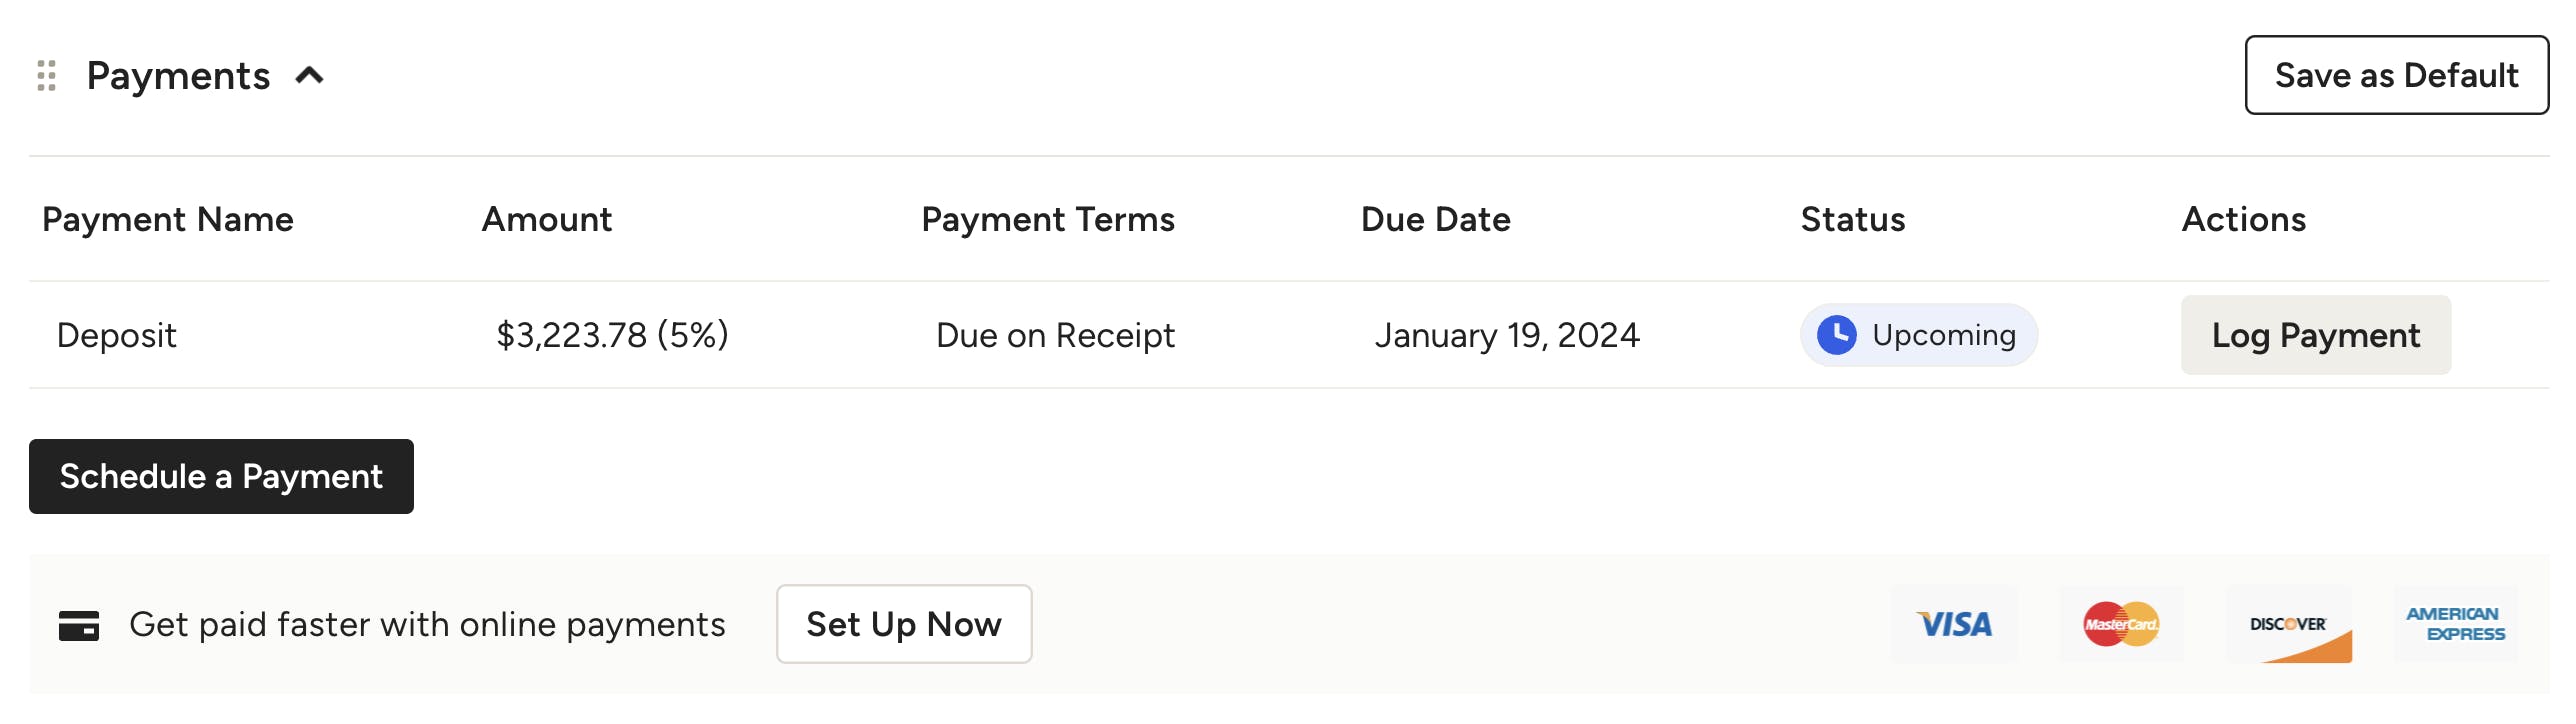The height and width of the screenshot is (724, 2576).
Task: Select the Deposit payment name cell
Action: click(x=117, y=335)
